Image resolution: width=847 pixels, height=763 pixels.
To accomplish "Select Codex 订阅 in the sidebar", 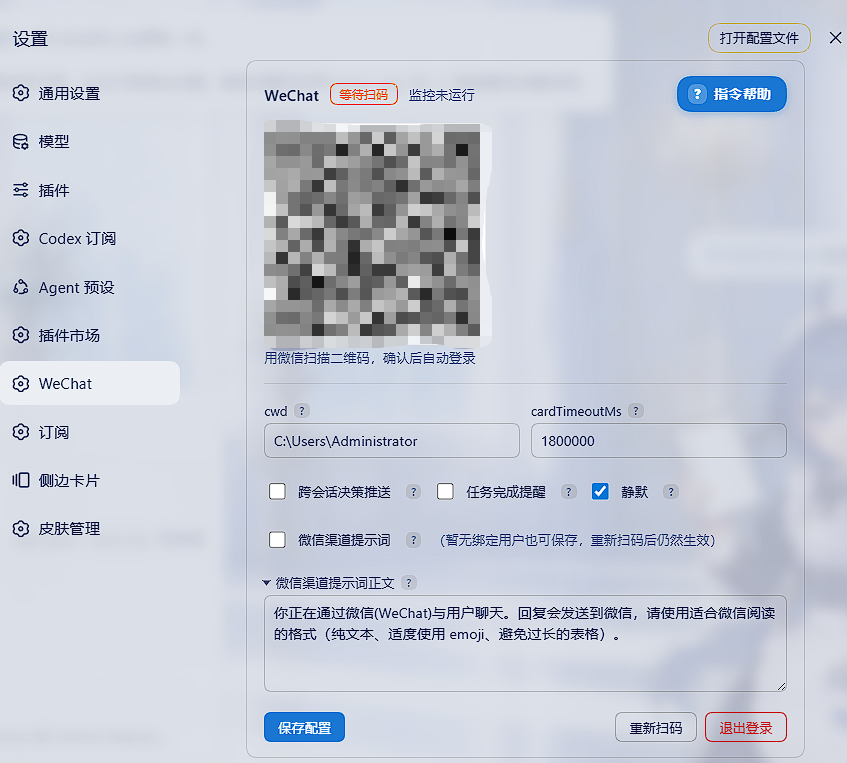I will pos(90,238).
